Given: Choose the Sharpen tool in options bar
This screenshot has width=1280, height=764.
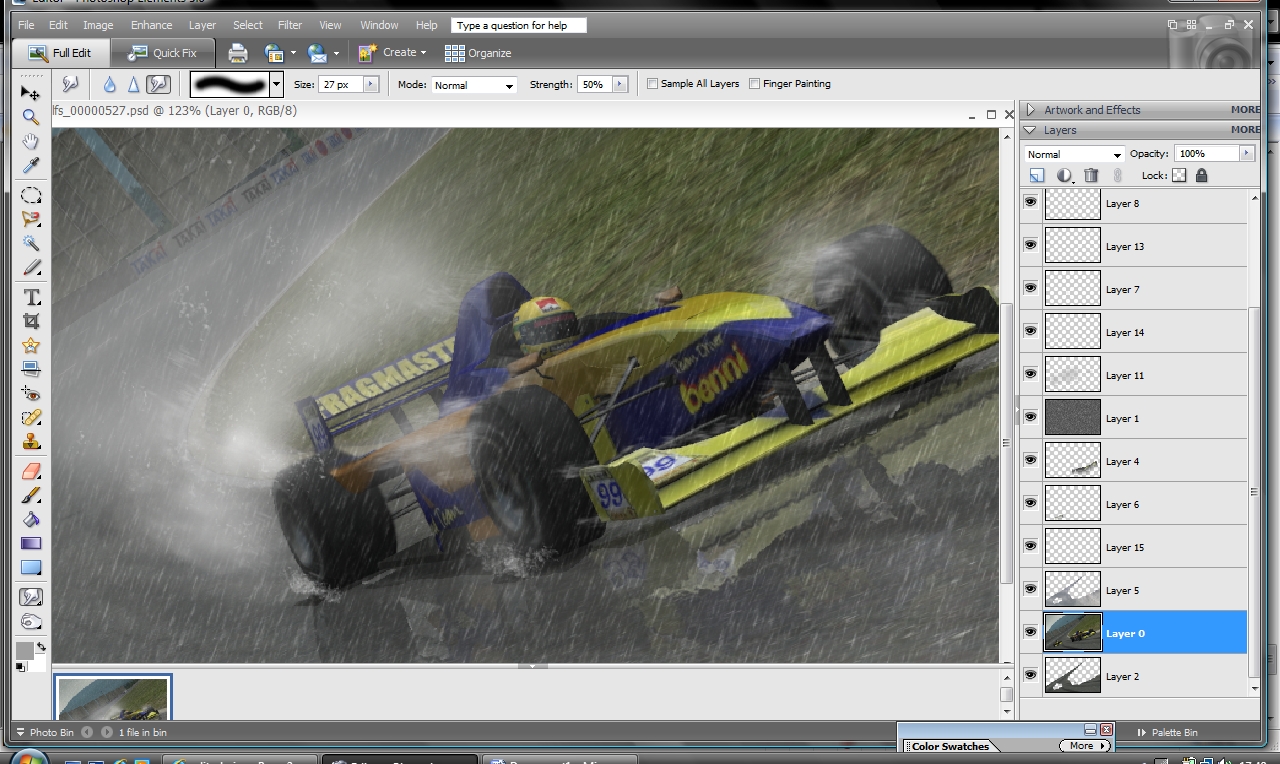Looking at the screenshot, I should click(133, 85).
